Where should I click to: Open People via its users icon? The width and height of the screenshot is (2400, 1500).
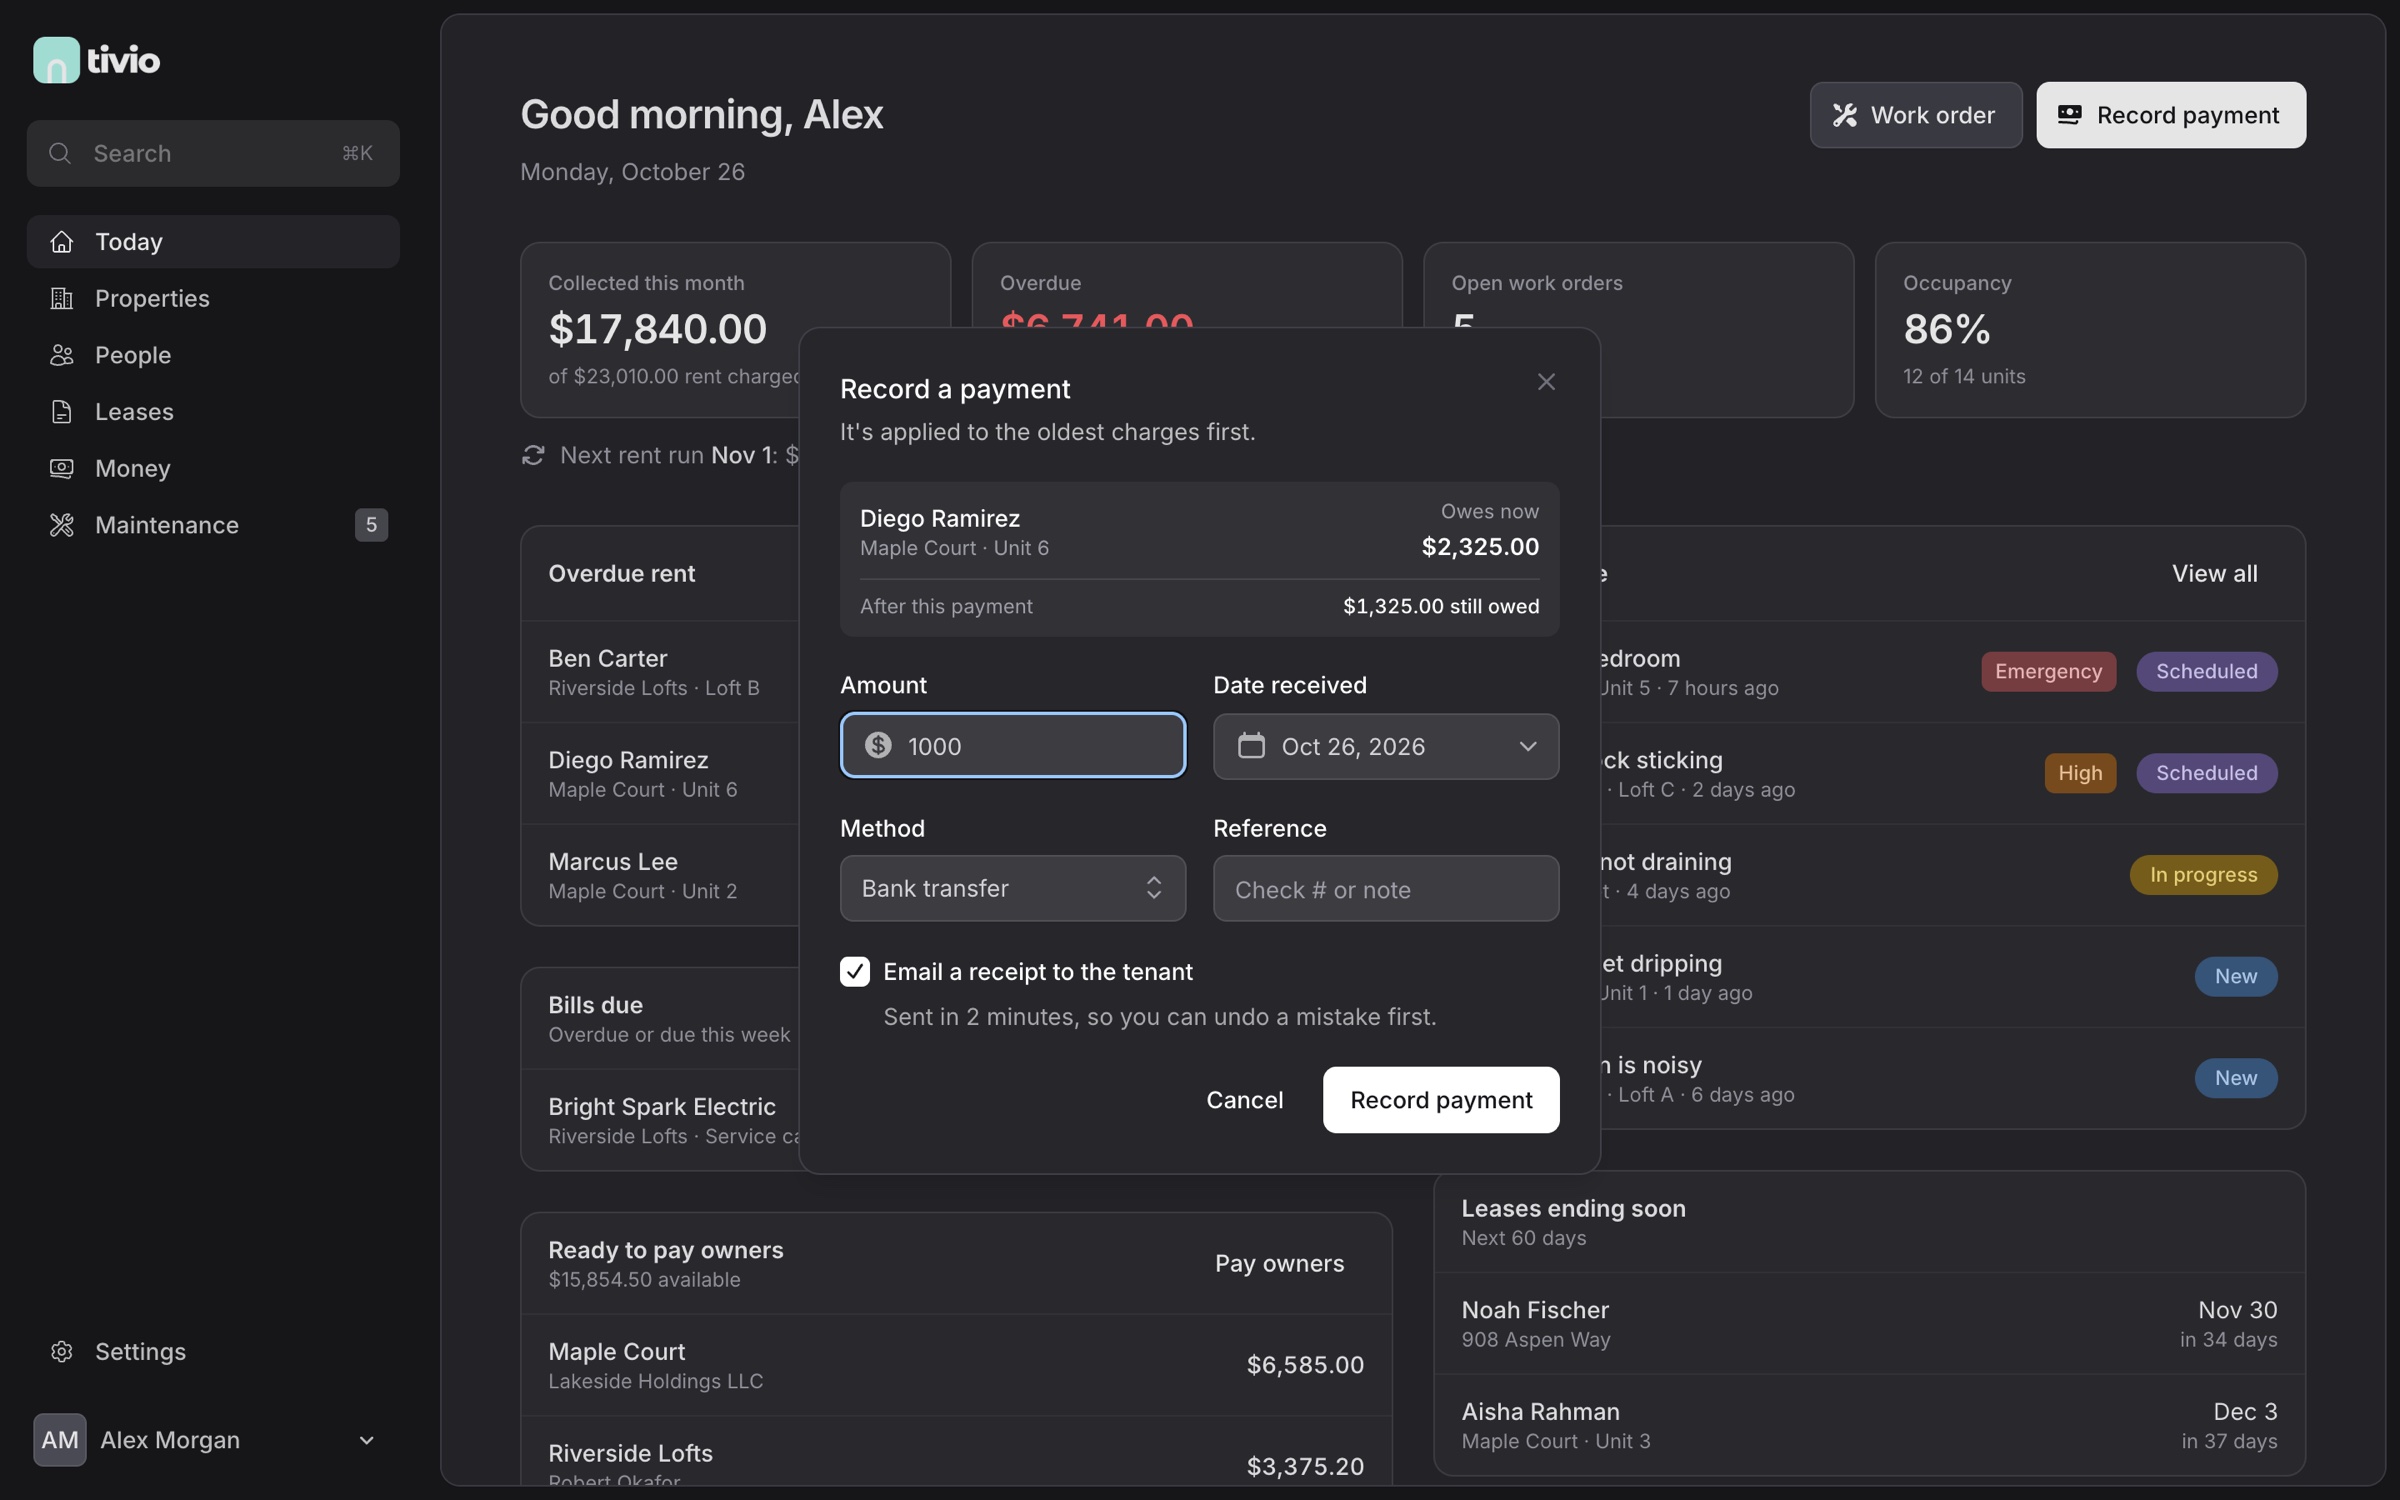click(62, 355)
